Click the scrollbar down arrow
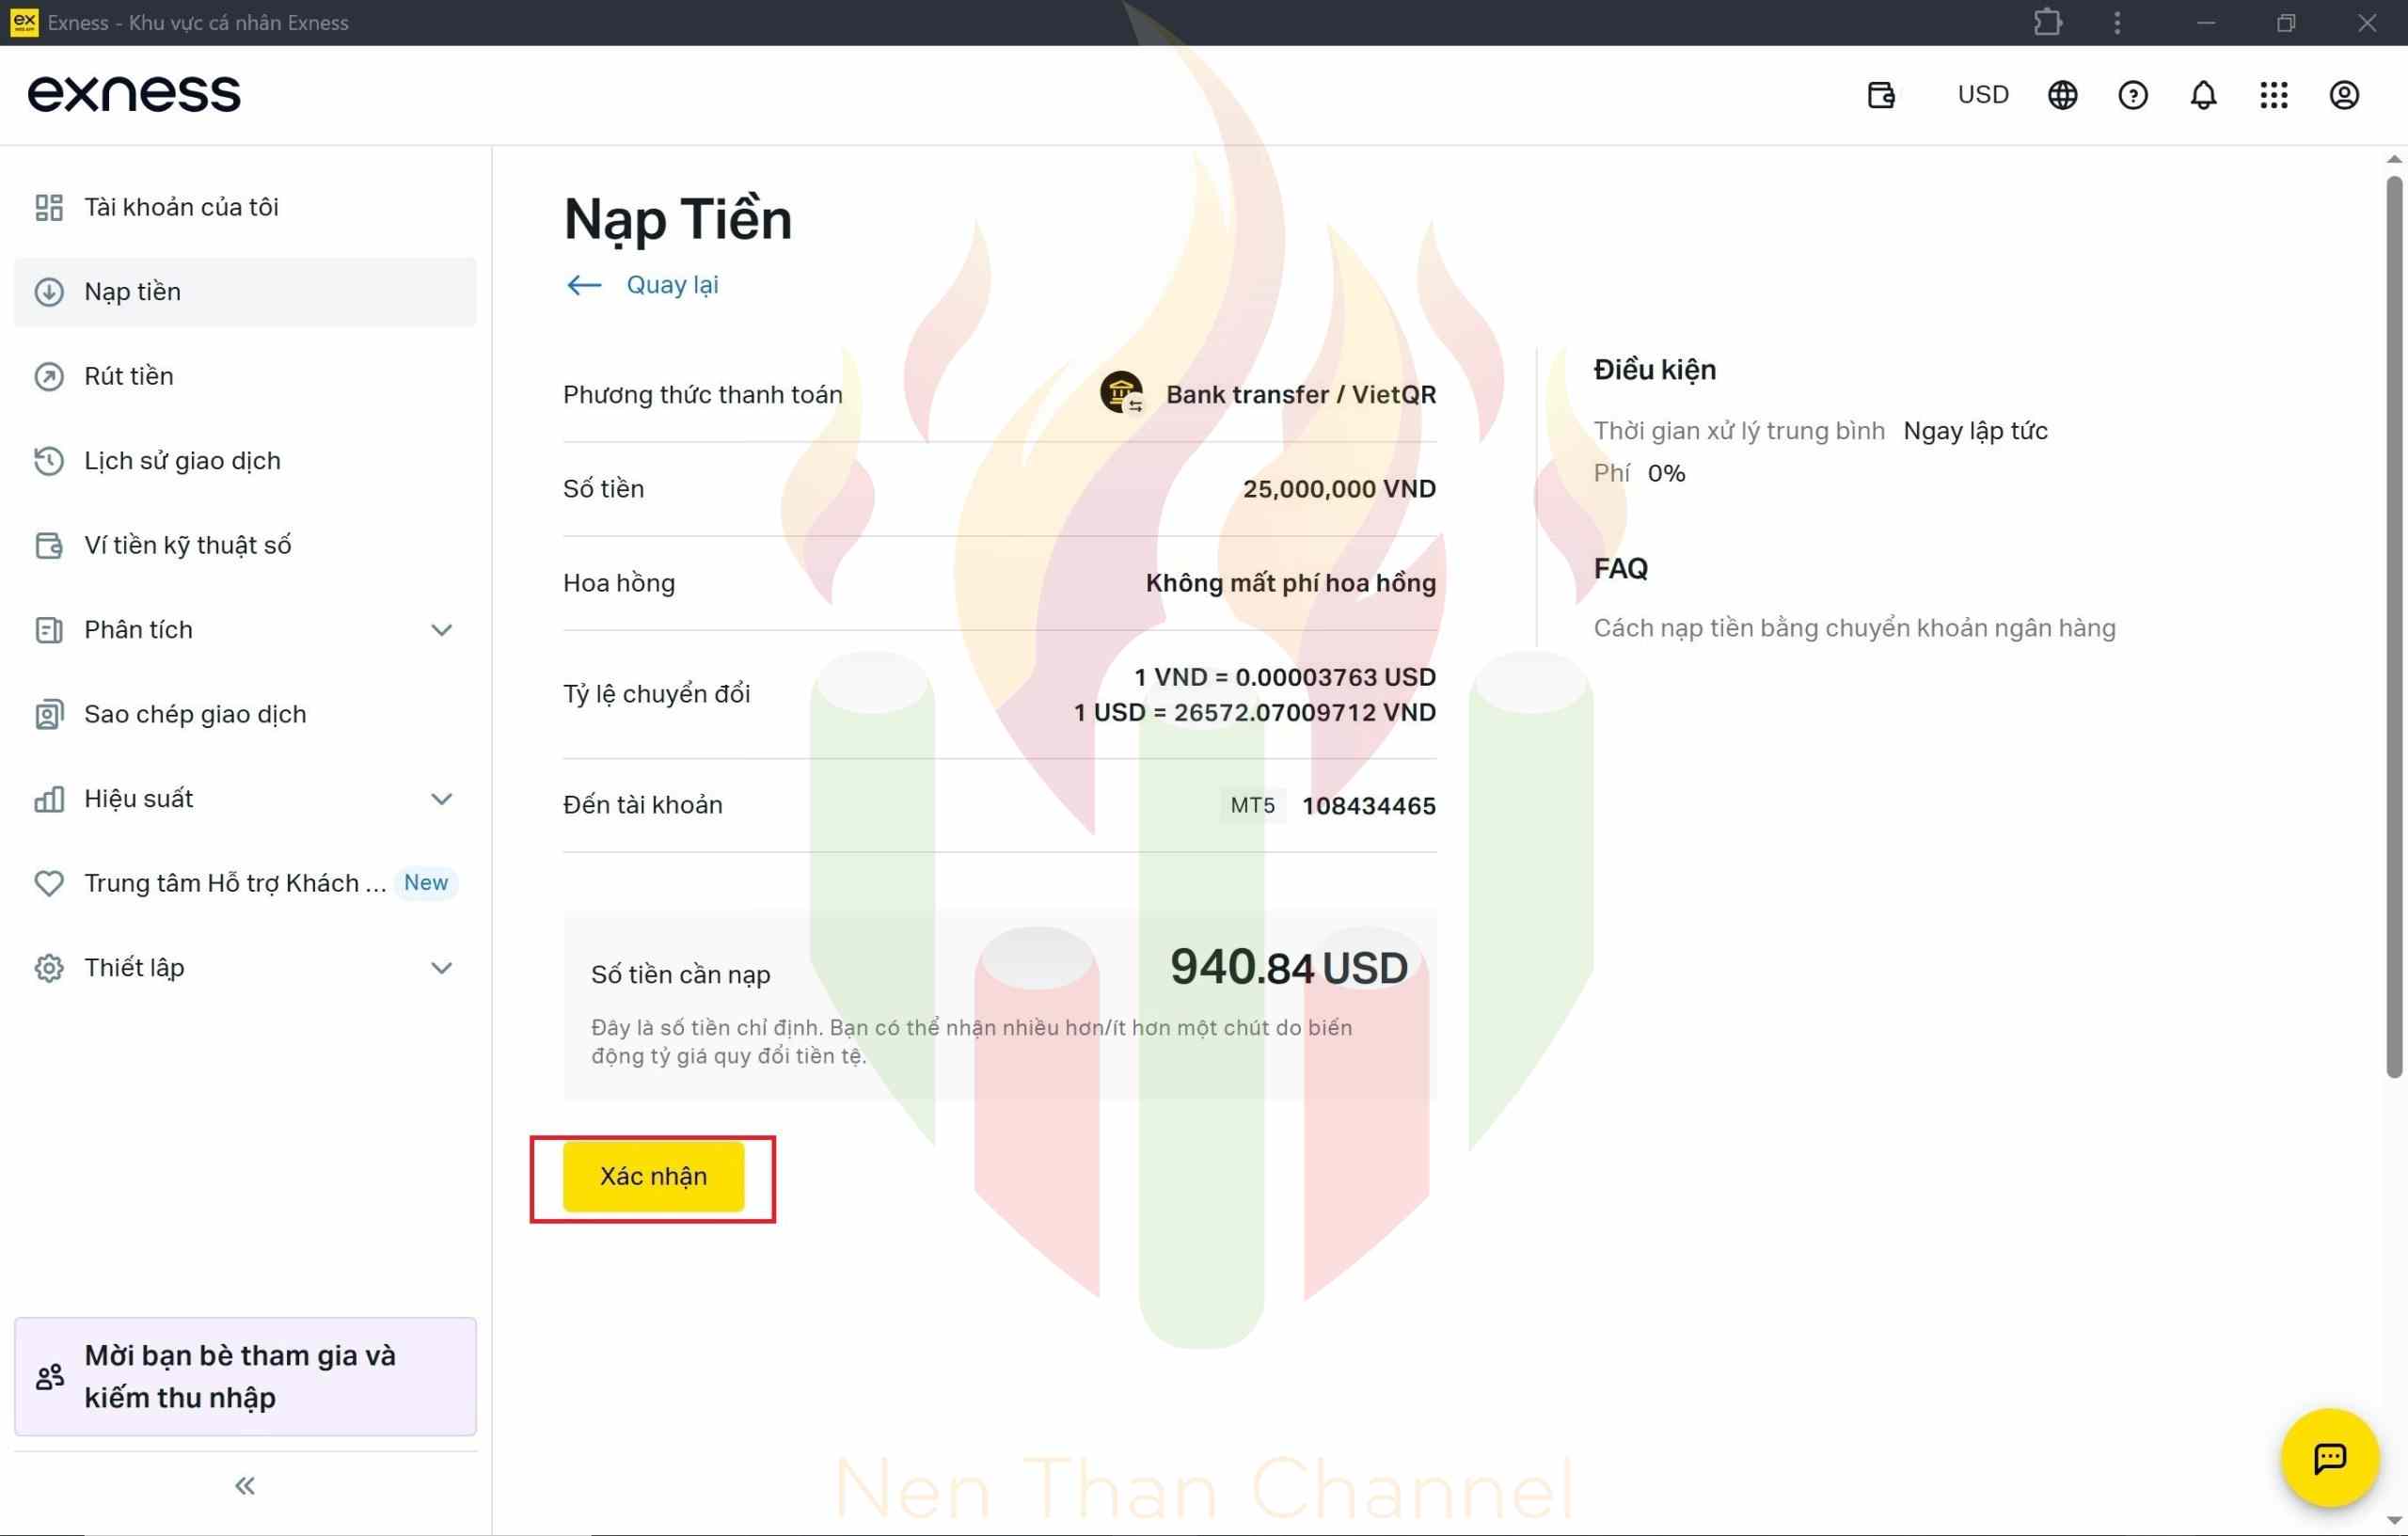 pos(2393,1521)
